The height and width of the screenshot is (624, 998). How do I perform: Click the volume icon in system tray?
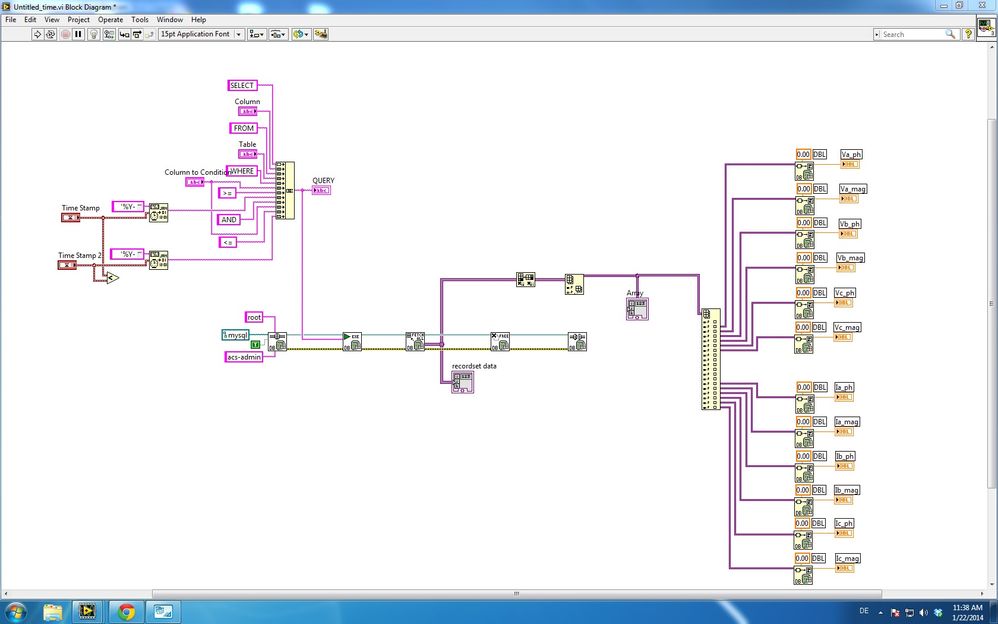point(924,612)
